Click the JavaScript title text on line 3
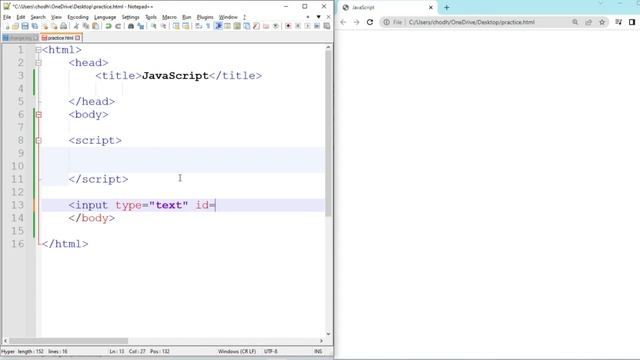The height and width of the screenshot is (360, 640). pyautogui.click(x=175, y=76)
